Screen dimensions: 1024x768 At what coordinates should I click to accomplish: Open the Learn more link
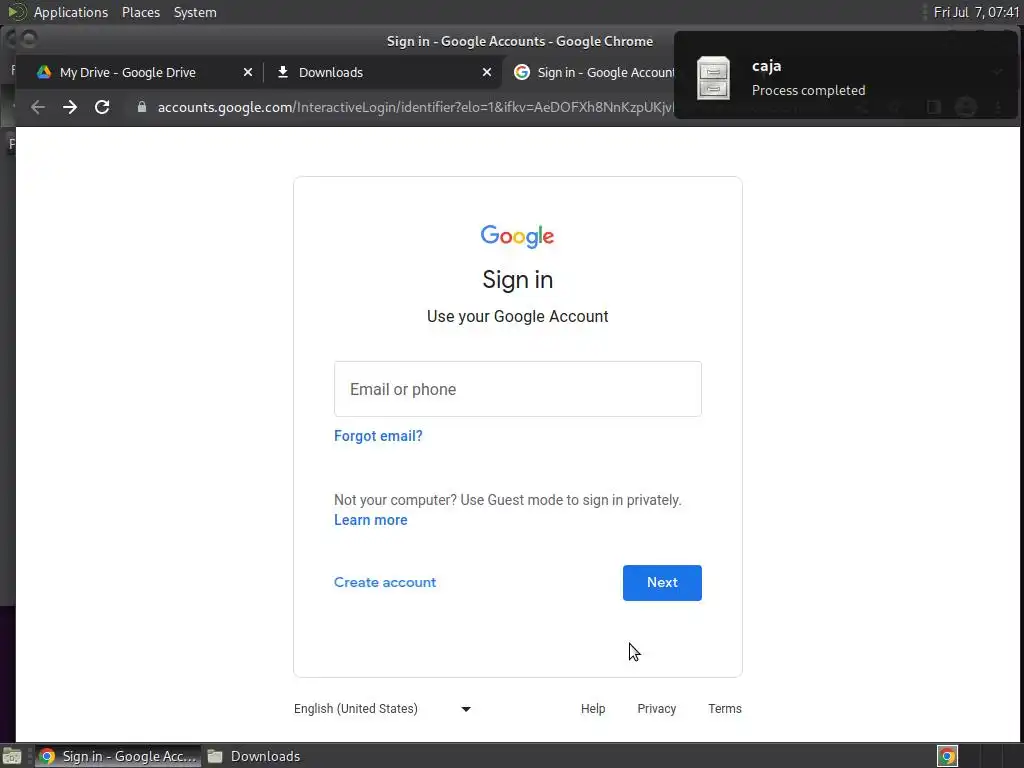coord(371,520)
